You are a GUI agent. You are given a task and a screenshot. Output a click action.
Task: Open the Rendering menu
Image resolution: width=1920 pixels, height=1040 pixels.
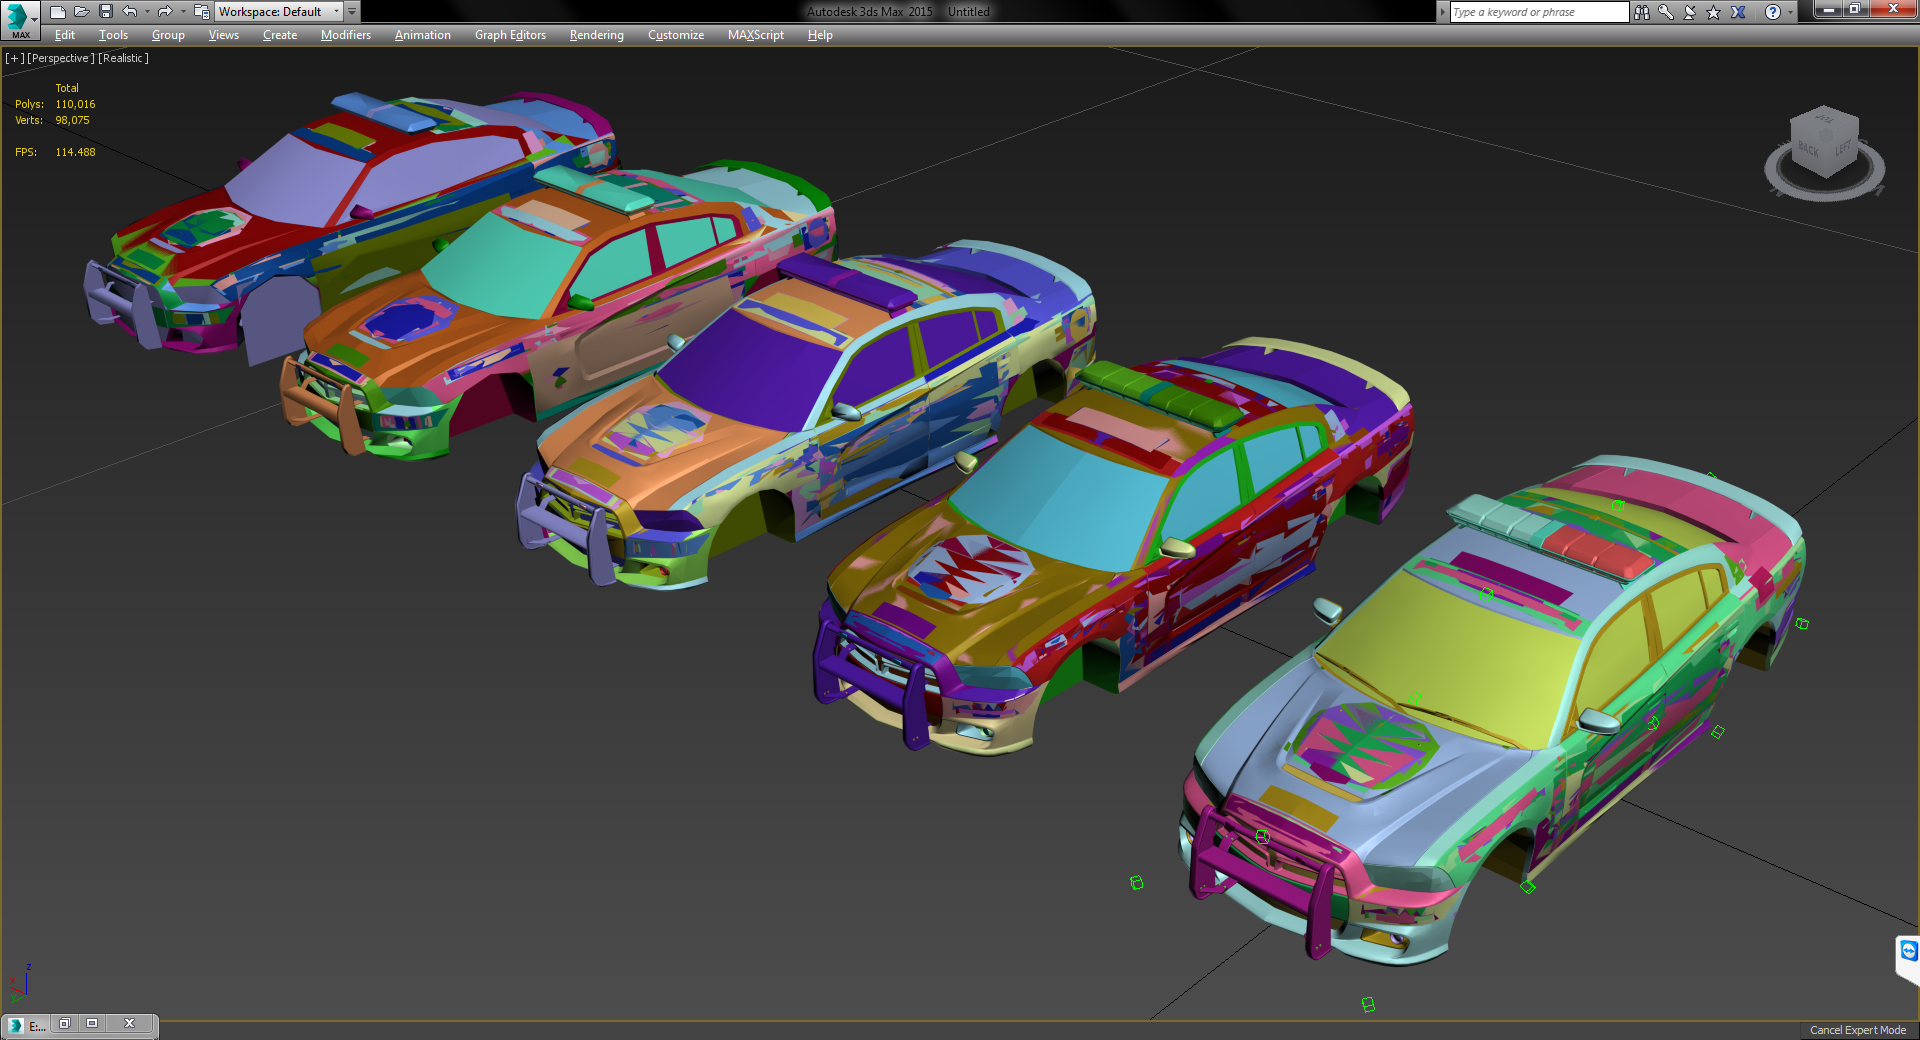(x=597, y=35)
